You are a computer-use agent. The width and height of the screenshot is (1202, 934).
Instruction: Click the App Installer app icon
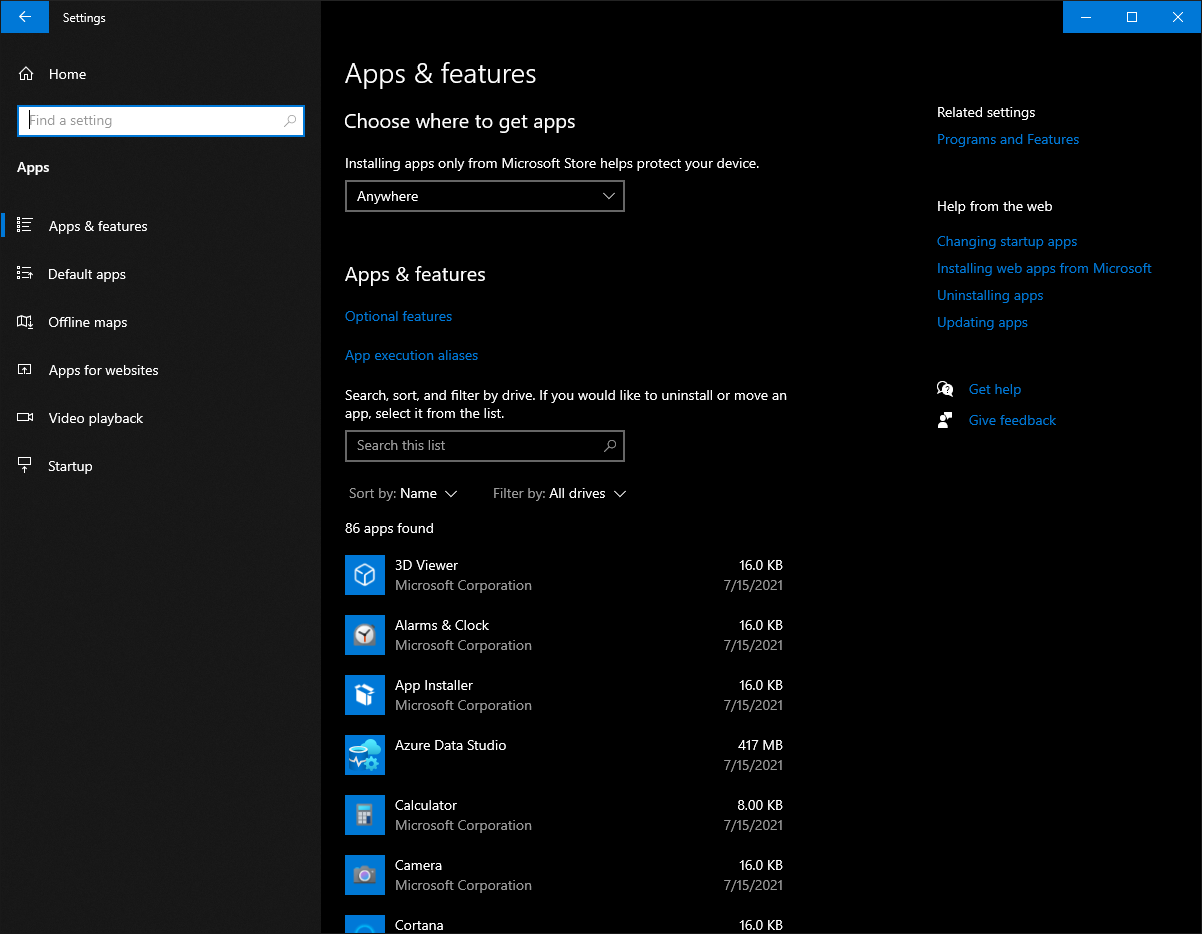click(x=365, y=695)
